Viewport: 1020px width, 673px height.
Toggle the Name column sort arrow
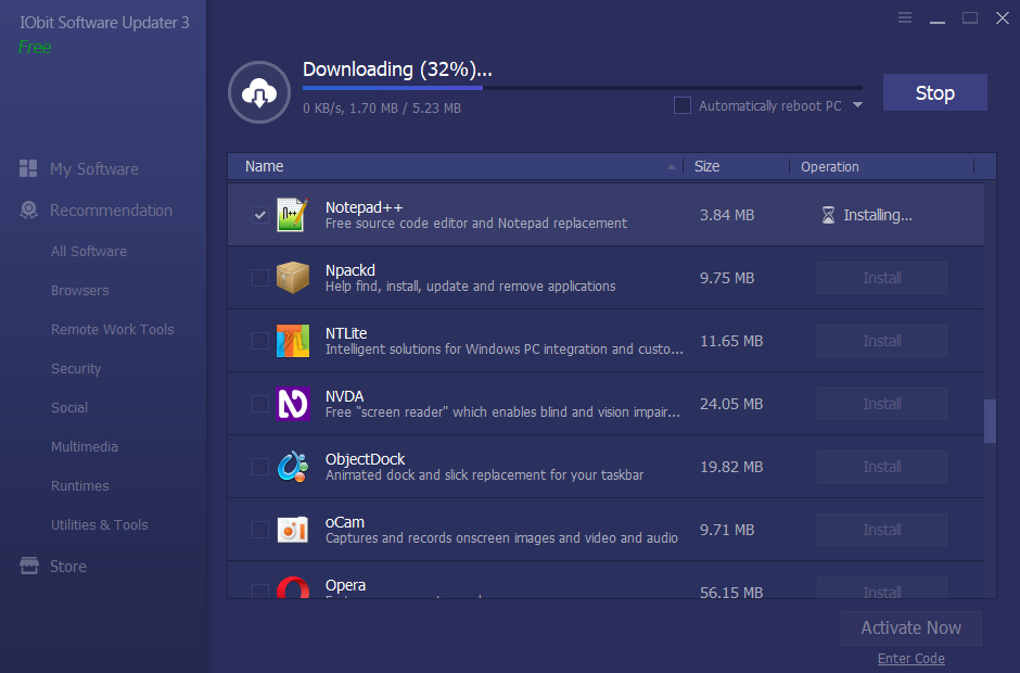point(671,167)
